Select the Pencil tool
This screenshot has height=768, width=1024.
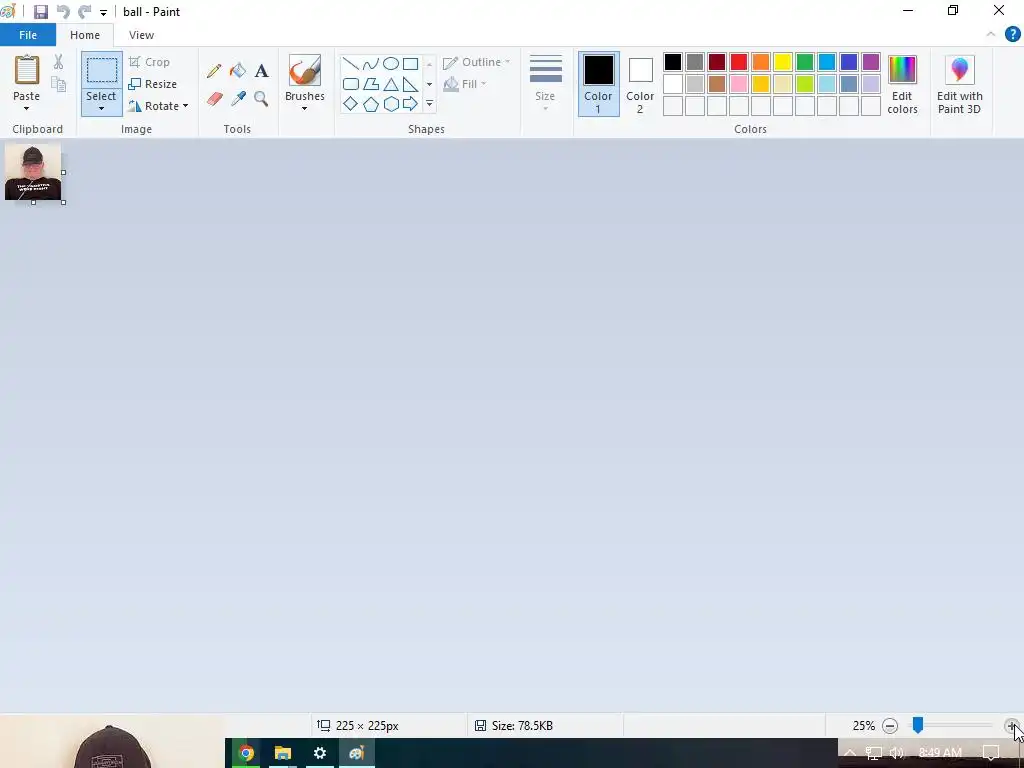(x=214, y=71)
